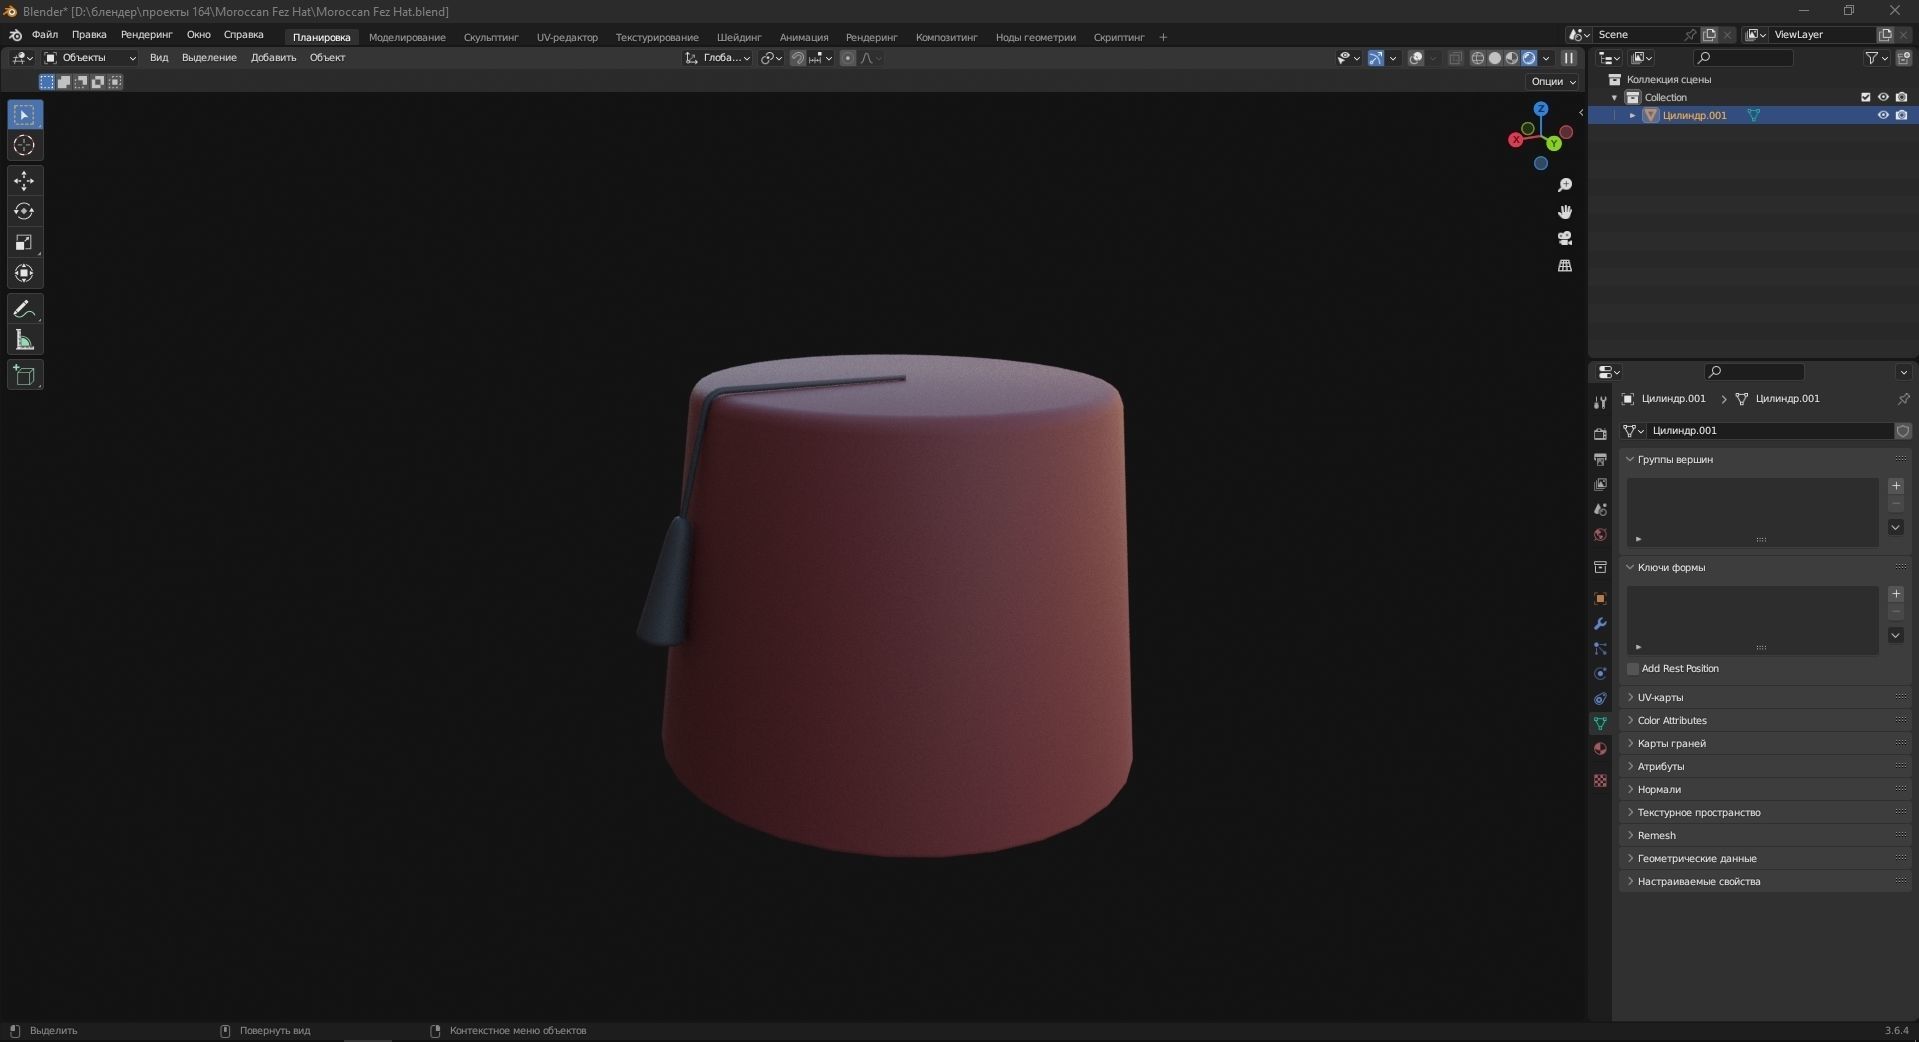
Task: Expand the Цилиндр.001 outliner item
Action: pos(1633,116)
